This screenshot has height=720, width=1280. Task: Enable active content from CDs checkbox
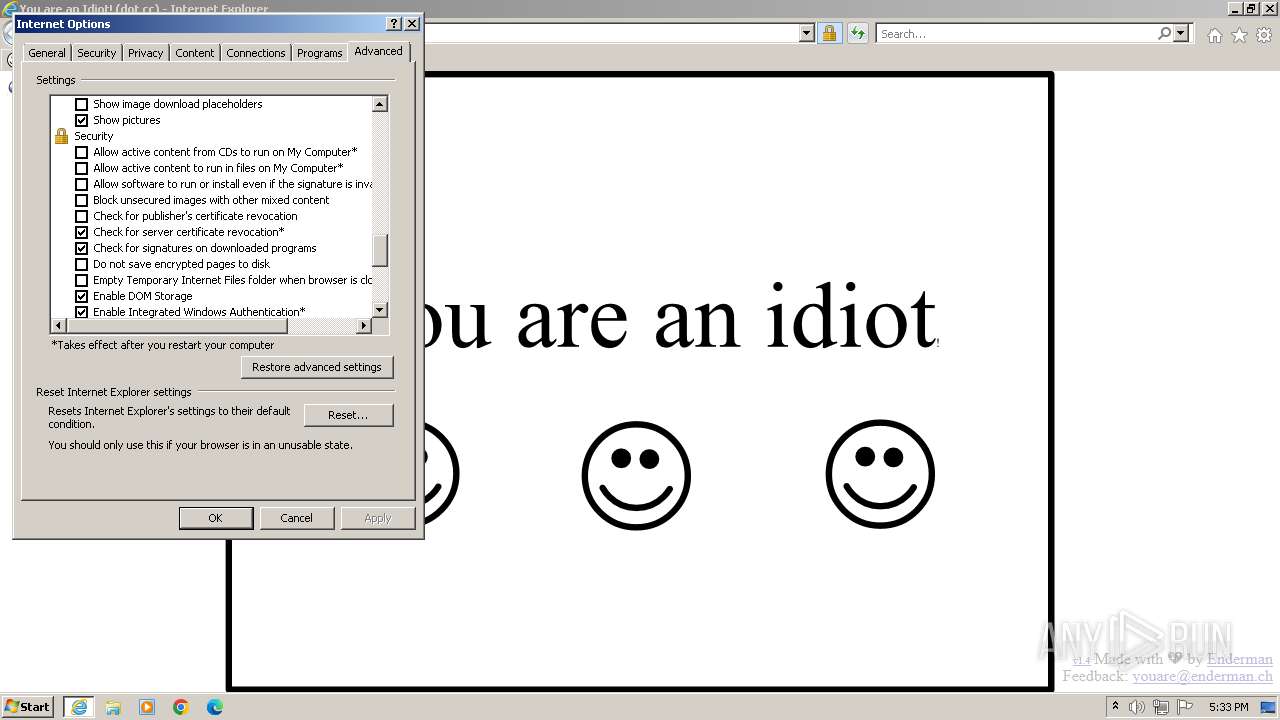[x=82, y=152]
